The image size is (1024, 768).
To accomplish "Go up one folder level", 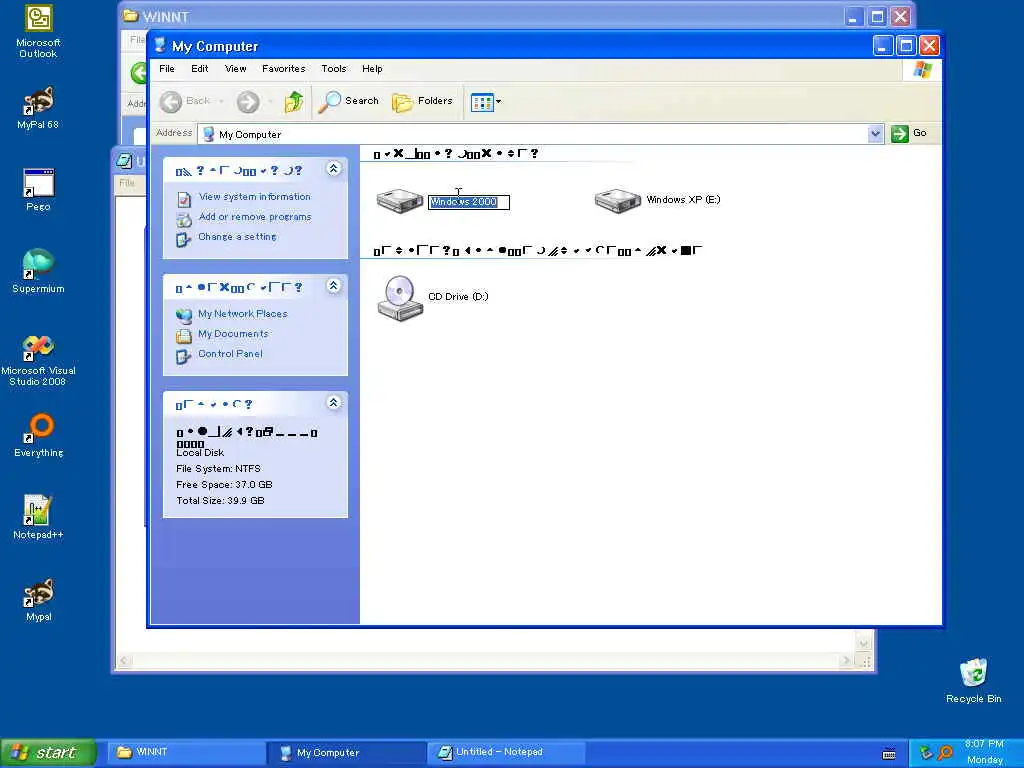I will click(x=294, y=101).
